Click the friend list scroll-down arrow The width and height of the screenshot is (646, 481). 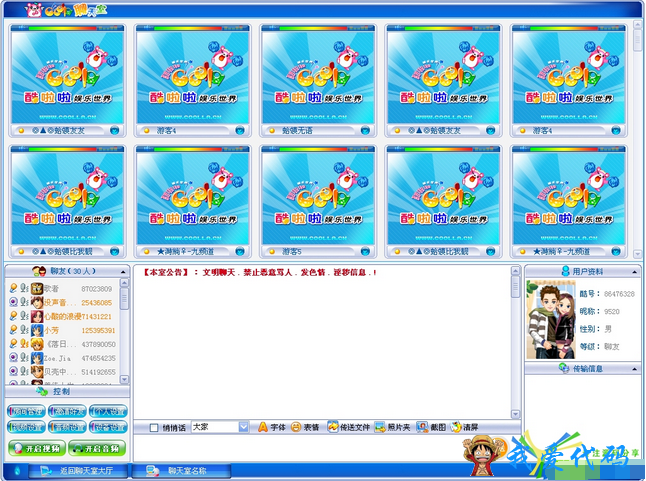[x=124, y=379]
